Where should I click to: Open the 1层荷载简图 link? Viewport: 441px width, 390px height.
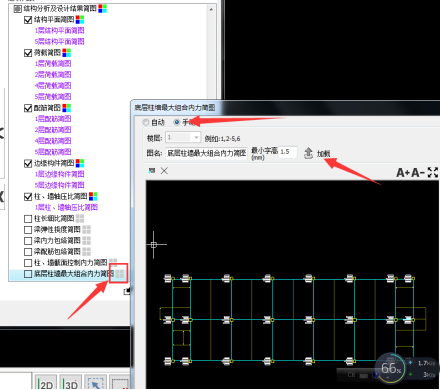pos(53,64)
